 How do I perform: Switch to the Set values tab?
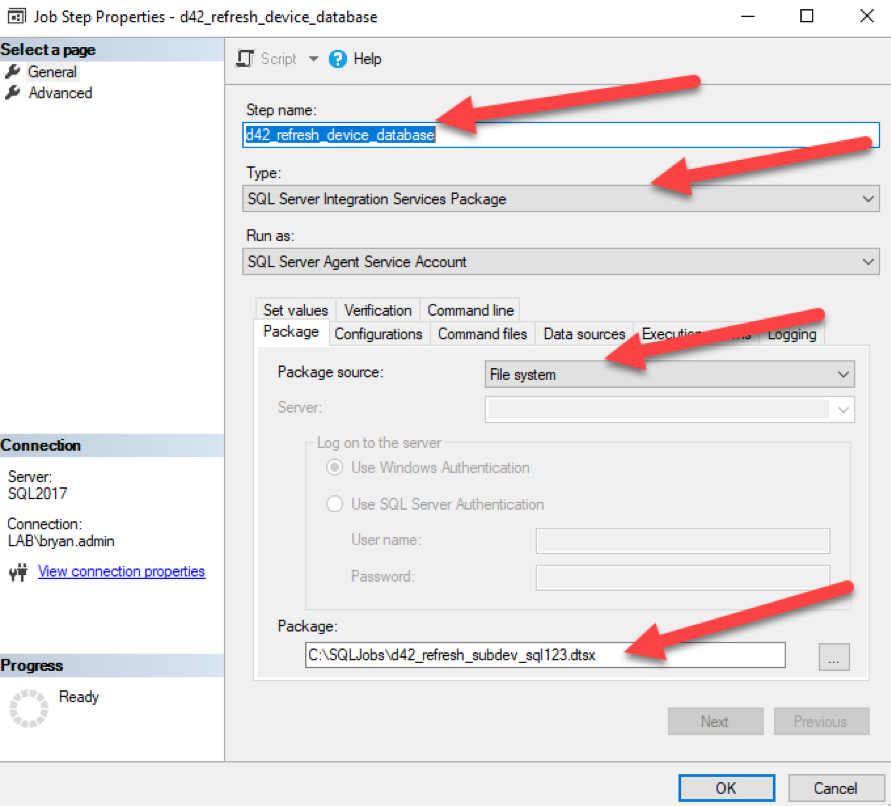295,310
